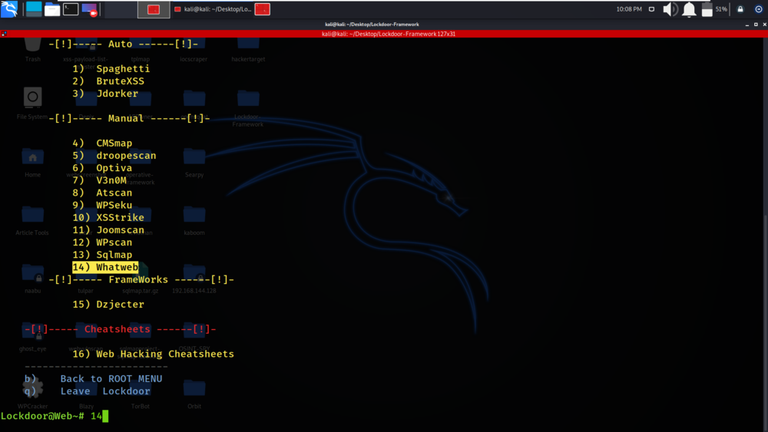Click the '3) Jdorker' menu line
Screen dimensions: 768x432
(105, 94)
